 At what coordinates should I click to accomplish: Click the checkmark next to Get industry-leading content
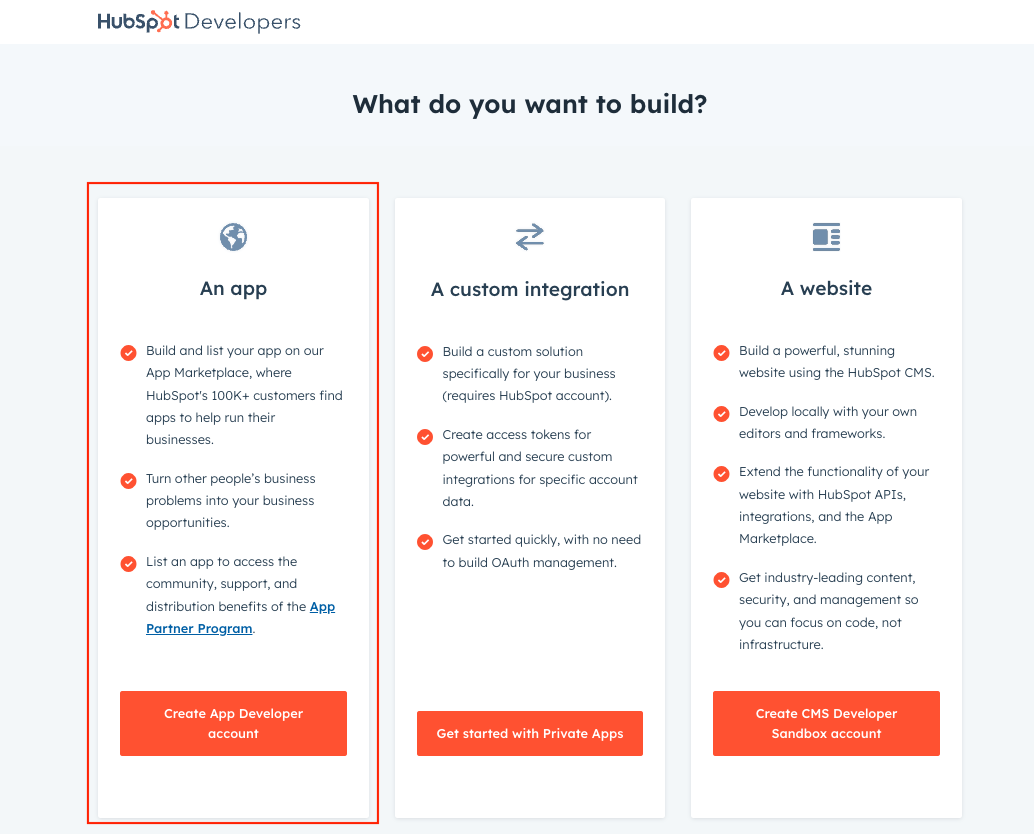click(x=721, y=581)
